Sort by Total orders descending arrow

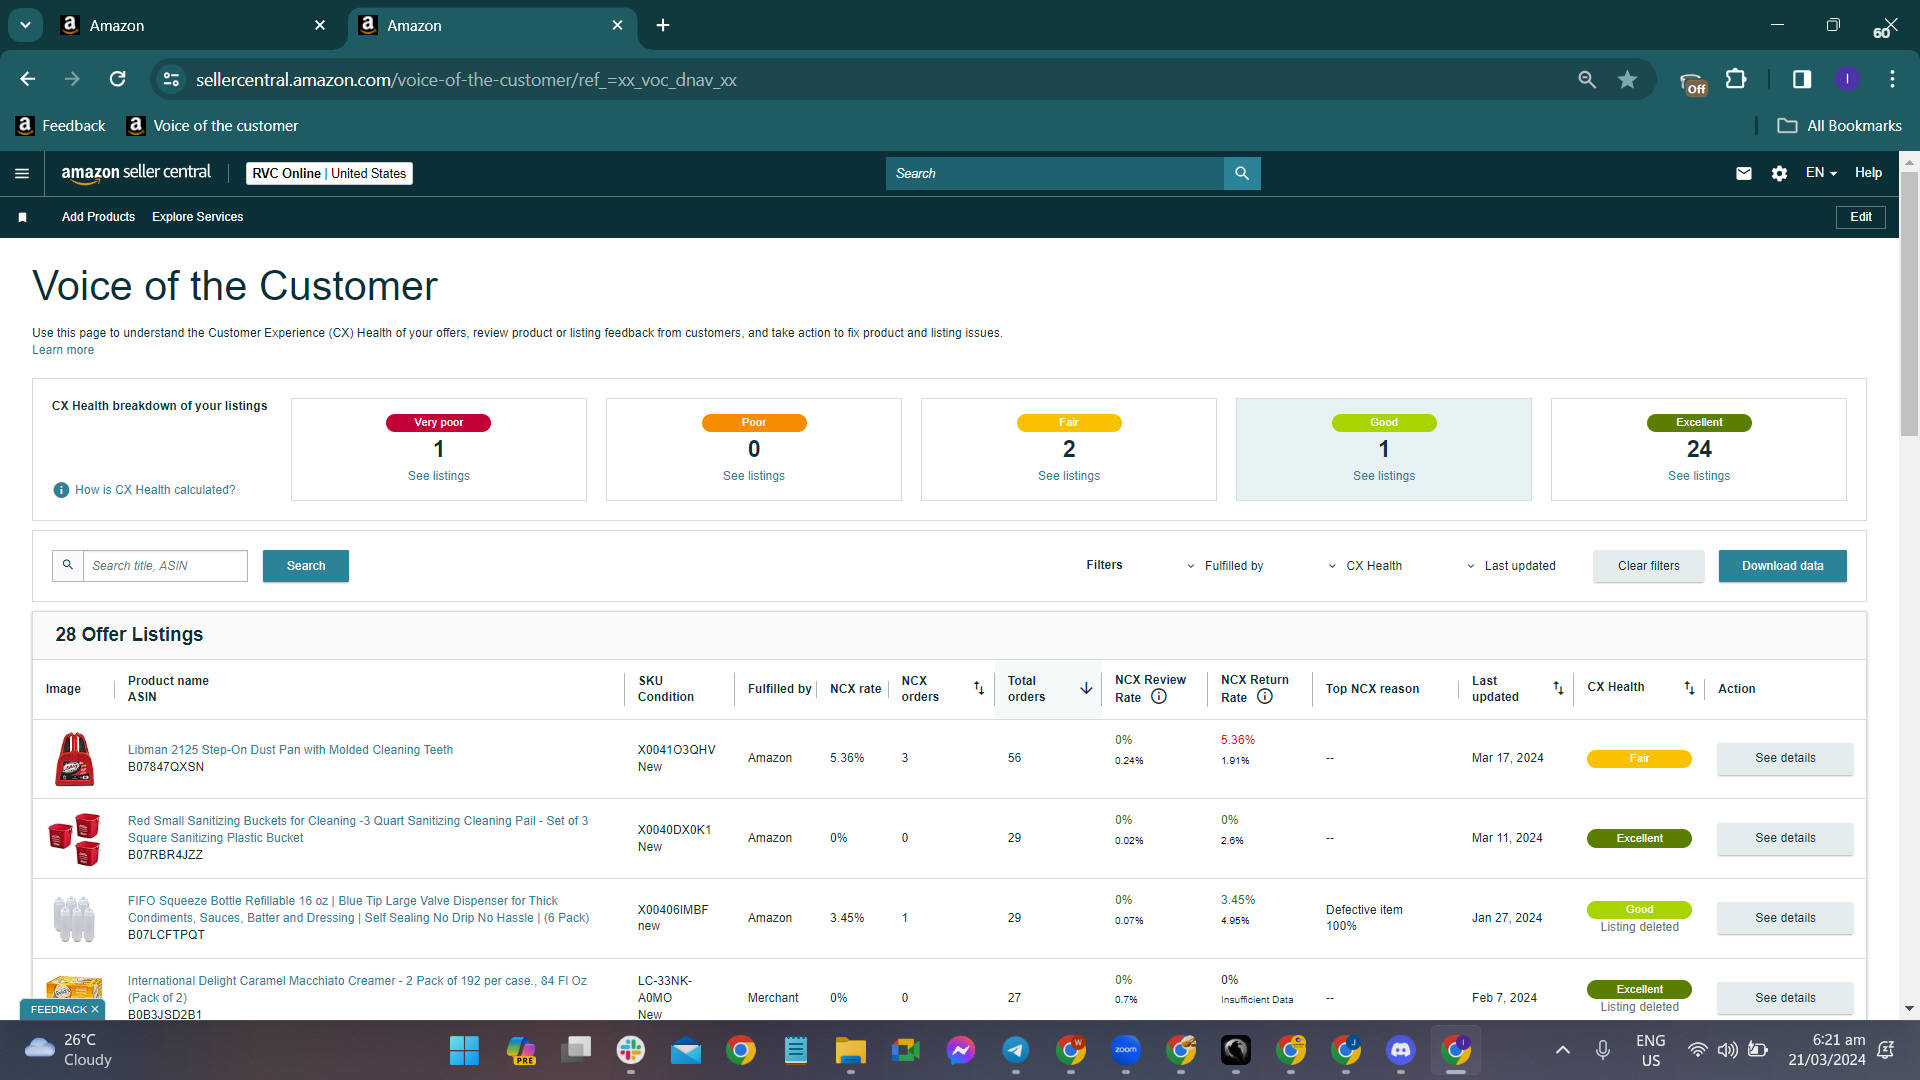coord(1086,688)
